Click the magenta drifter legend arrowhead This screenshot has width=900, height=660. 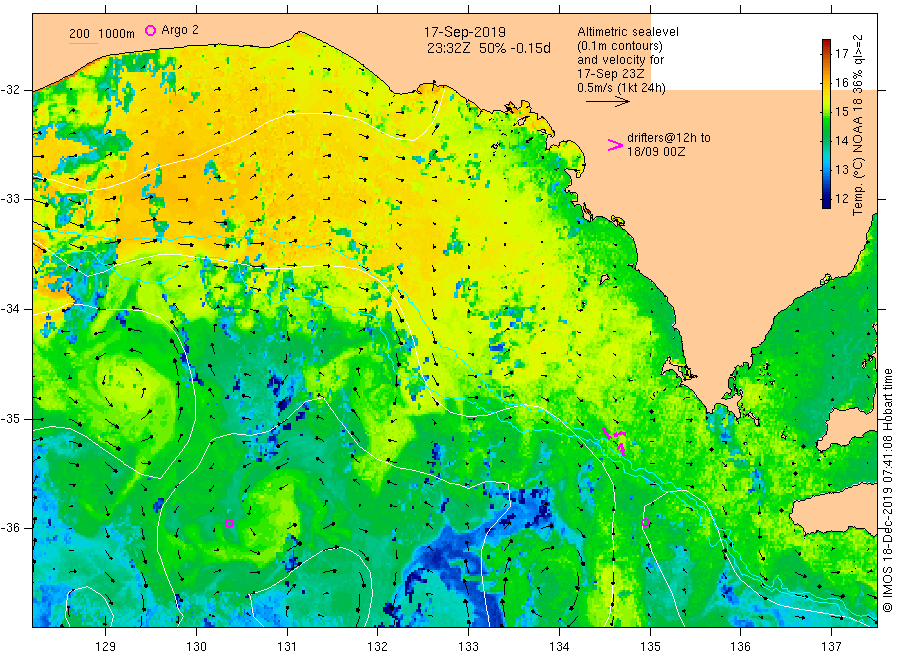tap(615, 145)
